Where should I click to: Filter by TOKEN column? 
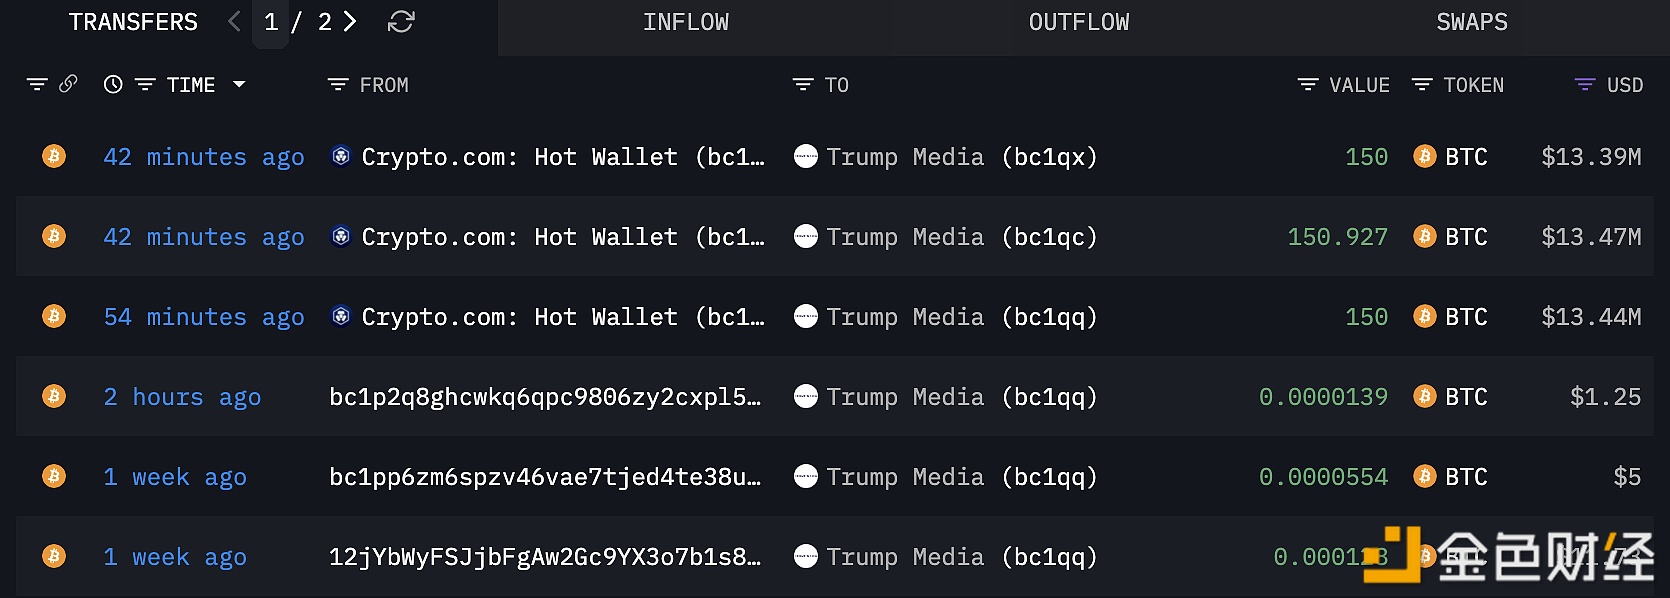[1422, 85]
